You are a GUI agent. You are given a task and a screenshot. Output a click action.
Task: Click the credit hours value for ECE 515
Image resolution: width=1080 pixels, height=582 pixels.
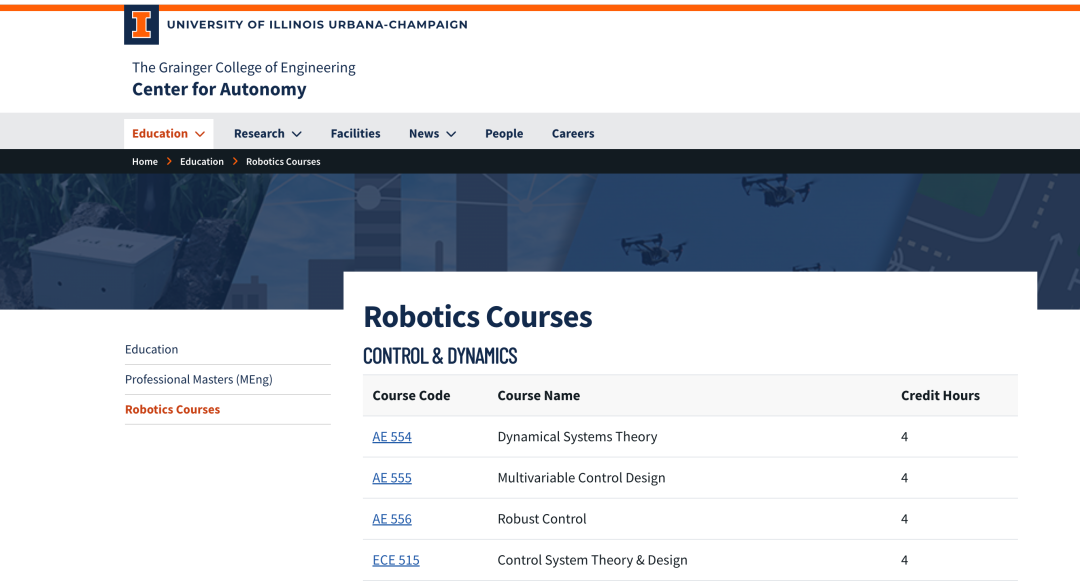904,560
